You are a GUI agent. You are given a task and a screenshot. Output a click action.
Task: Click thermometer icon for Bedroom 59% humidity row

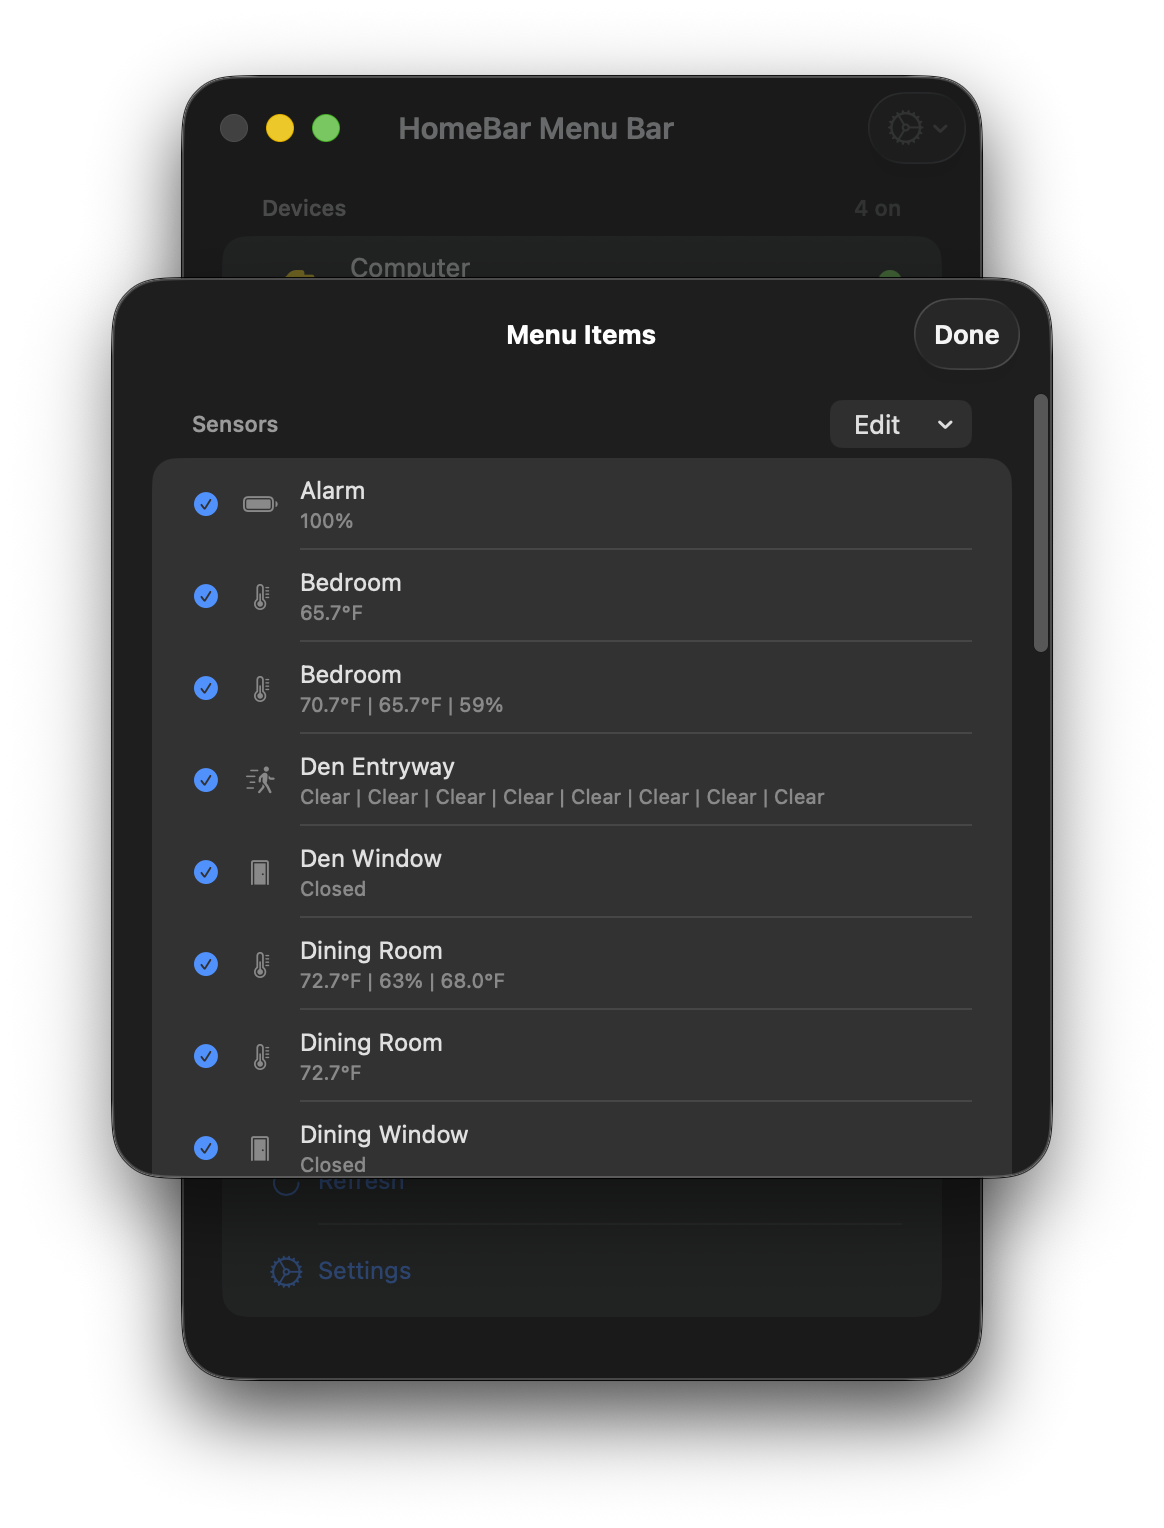pos(260,689)
